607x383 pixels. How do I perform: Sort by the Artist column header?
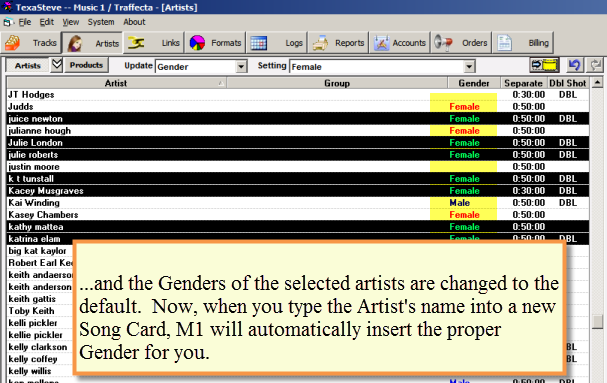pyautogui.click(x=116, y=83)
